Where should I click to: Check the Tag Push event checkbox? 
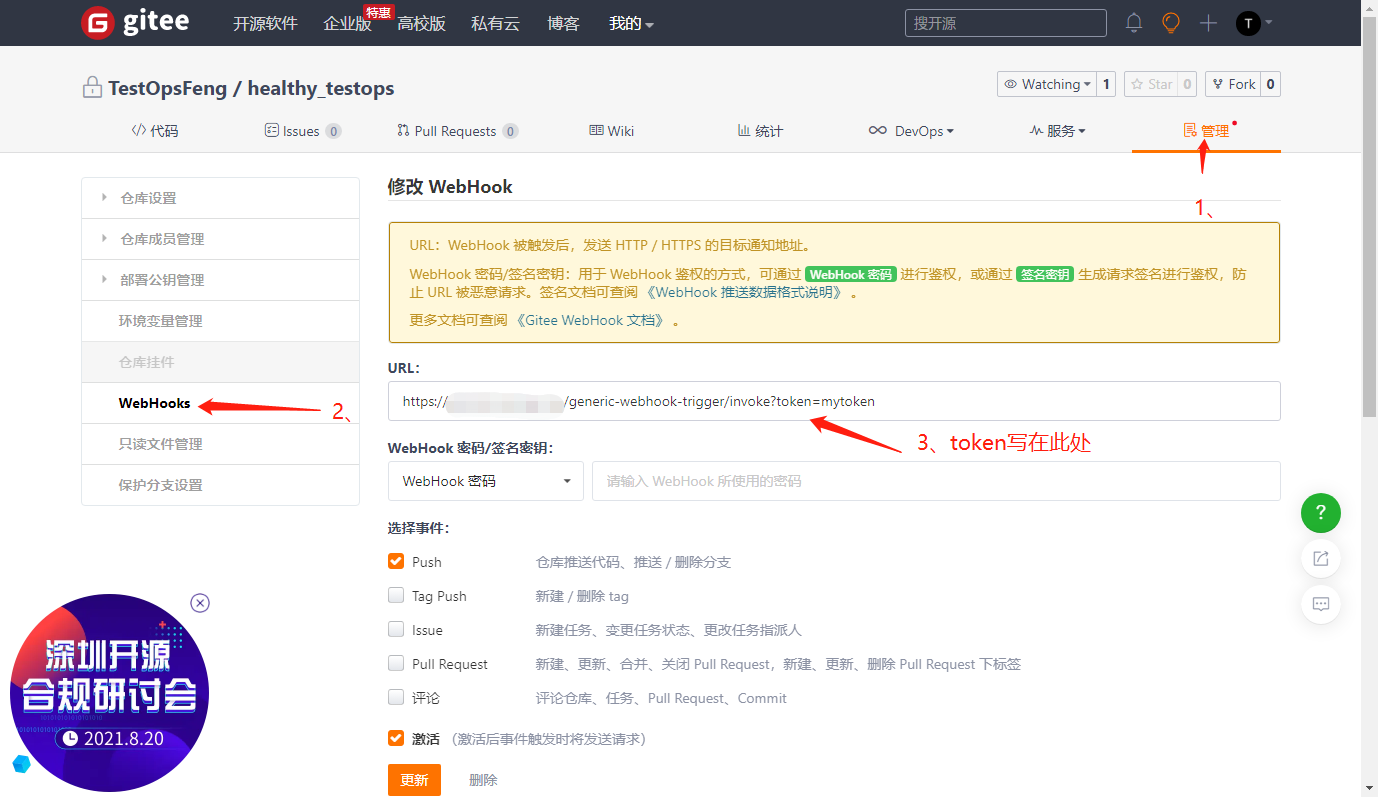pos(396,595)
